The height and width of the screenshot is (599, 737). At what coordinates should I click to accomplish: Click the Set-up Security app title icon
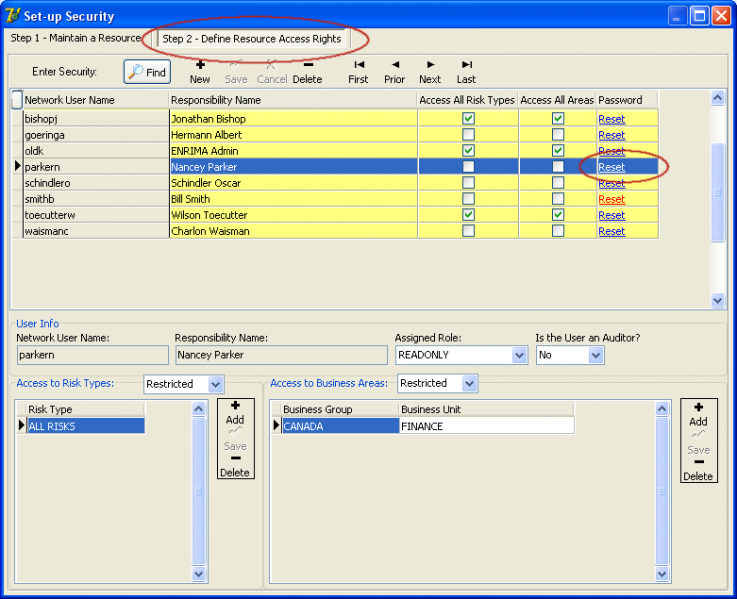(12, 16)
